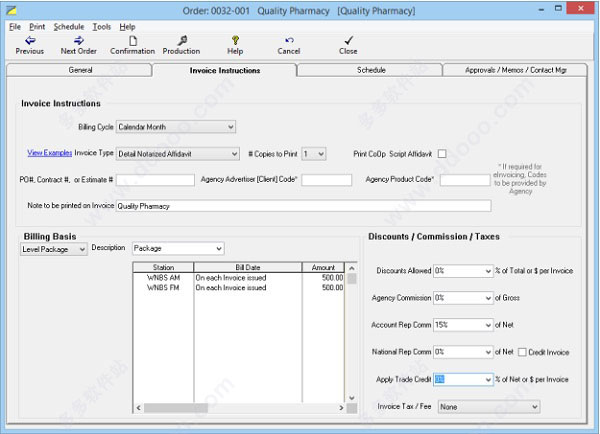The image size is (600, 434).
Task: Minimize the order window
Action: point(541,9)
